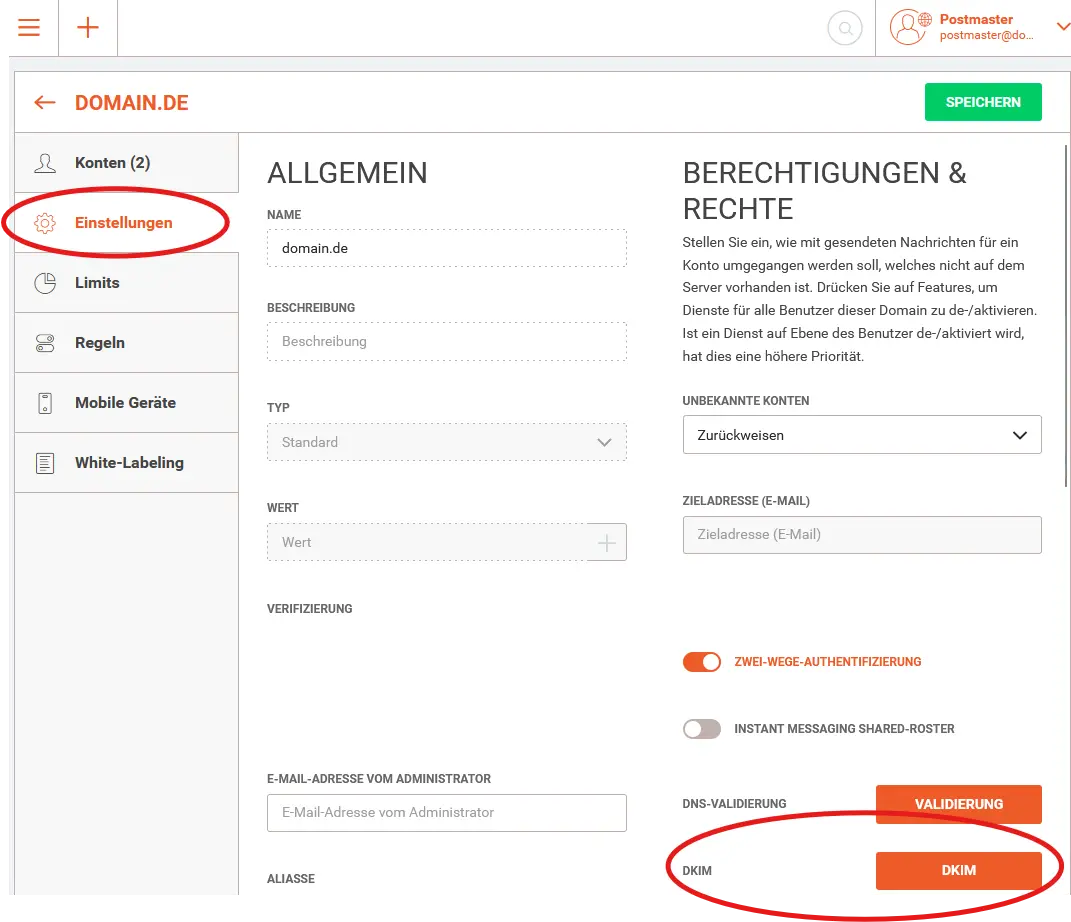Click the DNS-VALIDIERUNG label

[734, 804]
